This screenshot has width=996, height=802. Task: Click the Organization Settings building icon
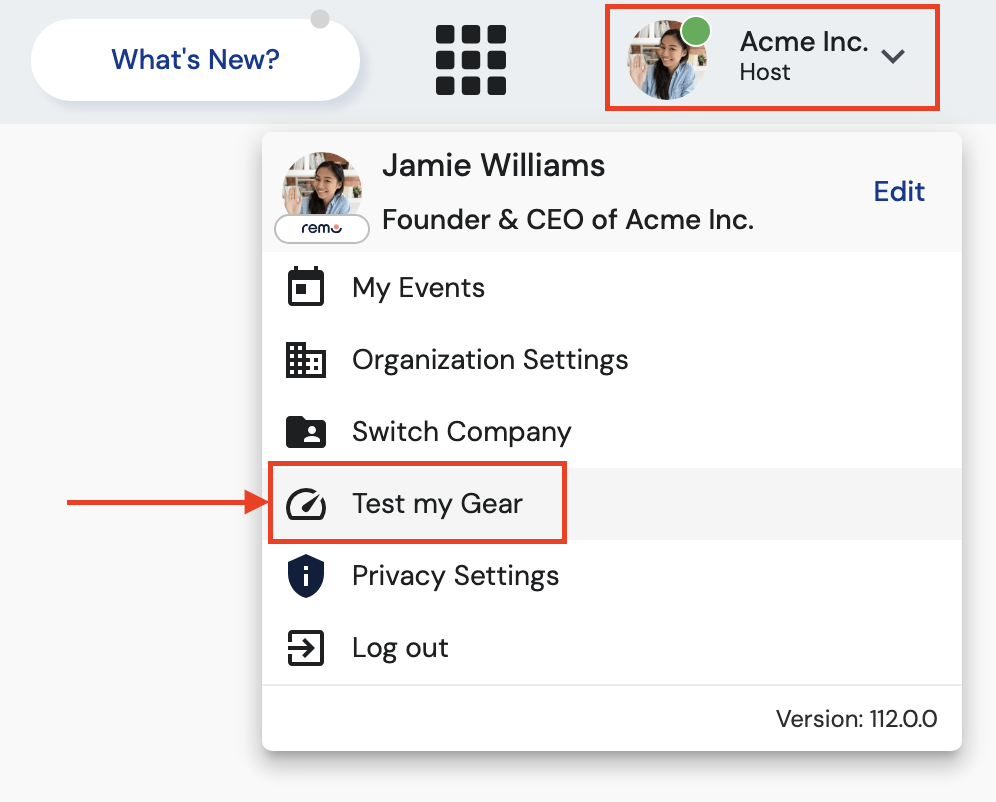click(306, 359)
